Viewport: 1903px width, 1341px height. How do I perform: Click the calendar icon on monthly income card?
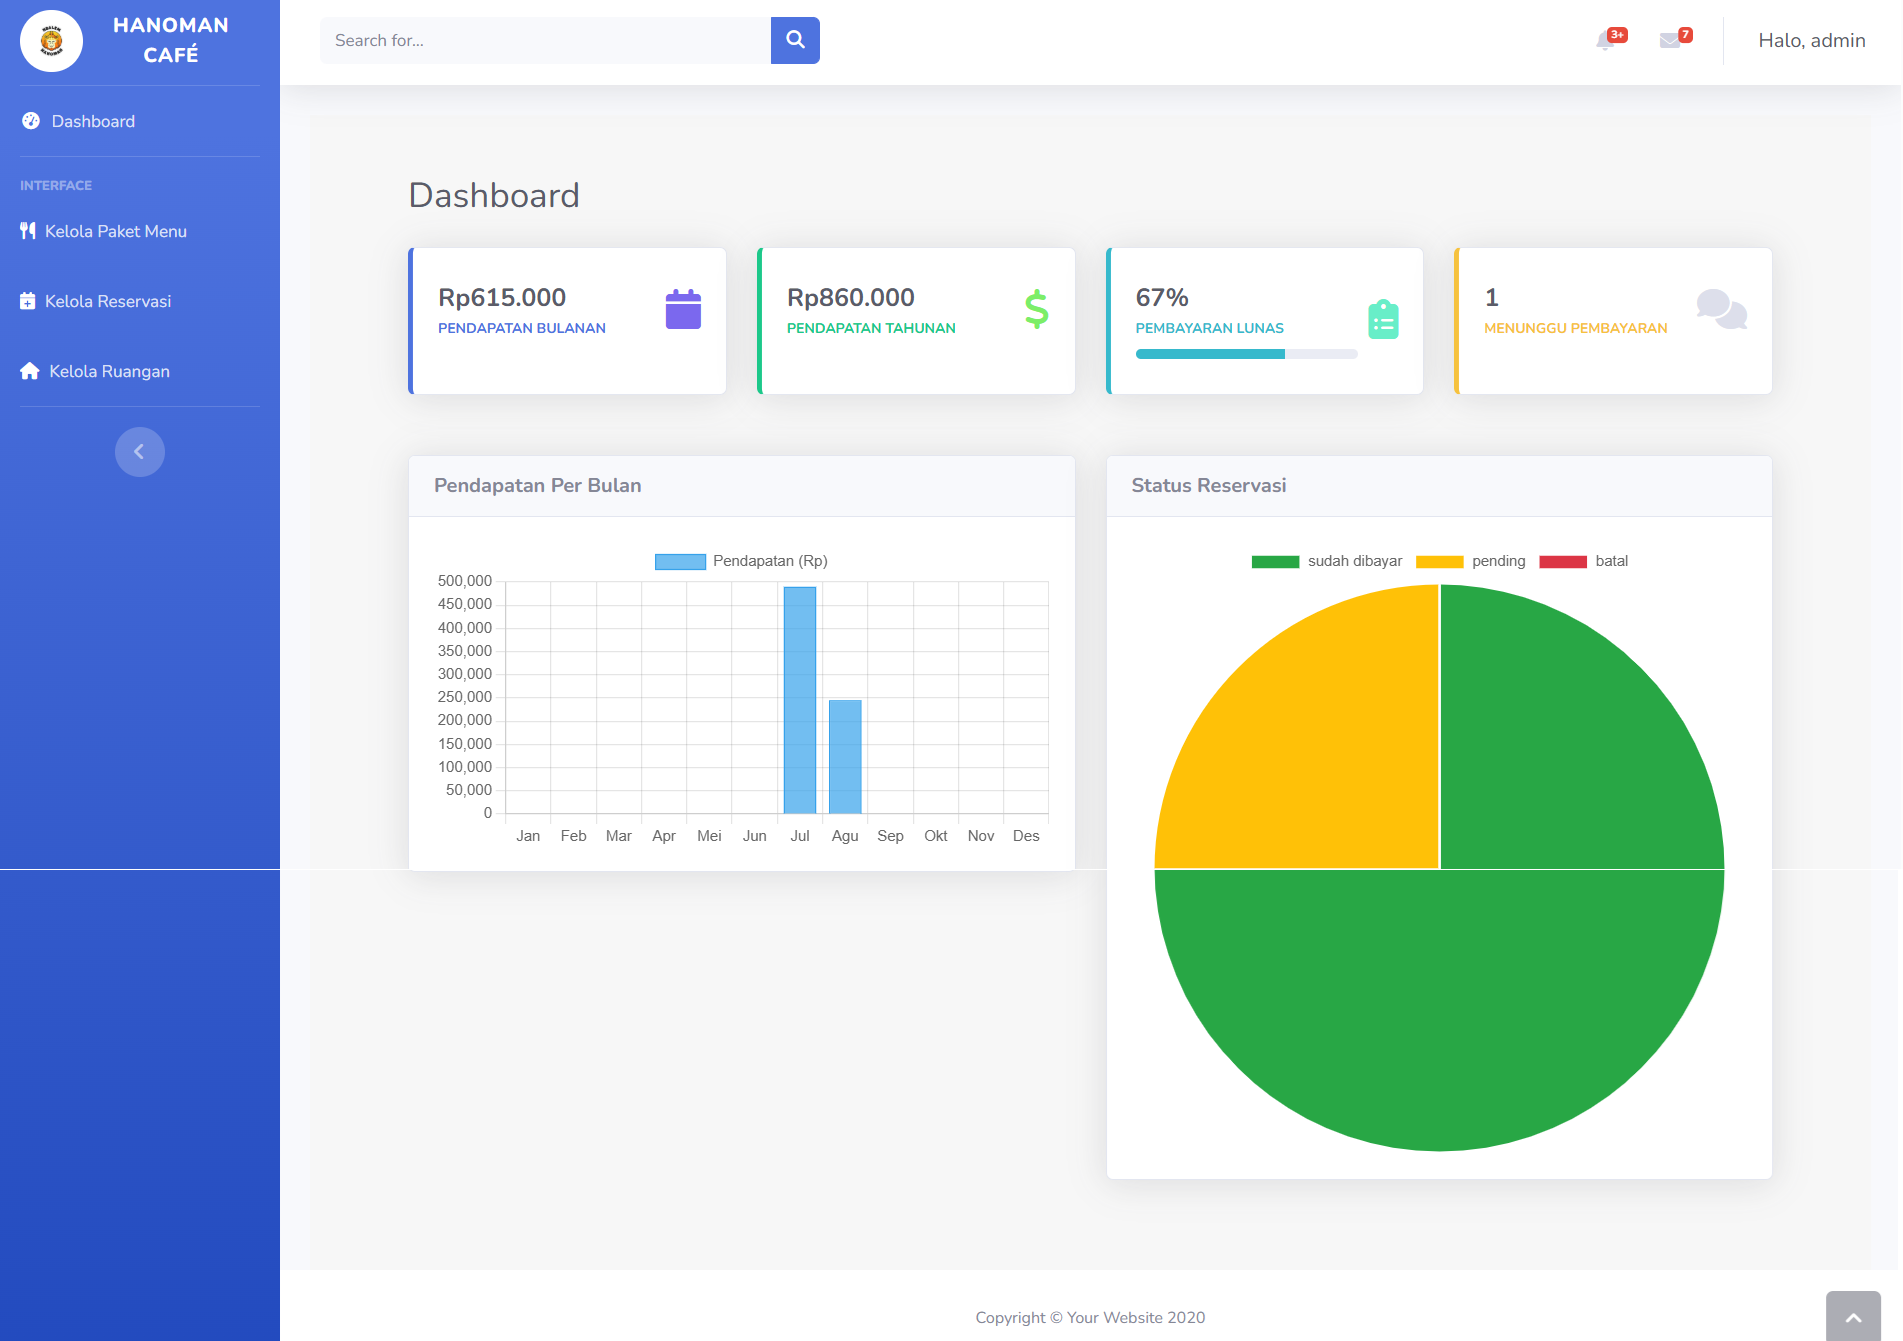(x=683, y=310)
